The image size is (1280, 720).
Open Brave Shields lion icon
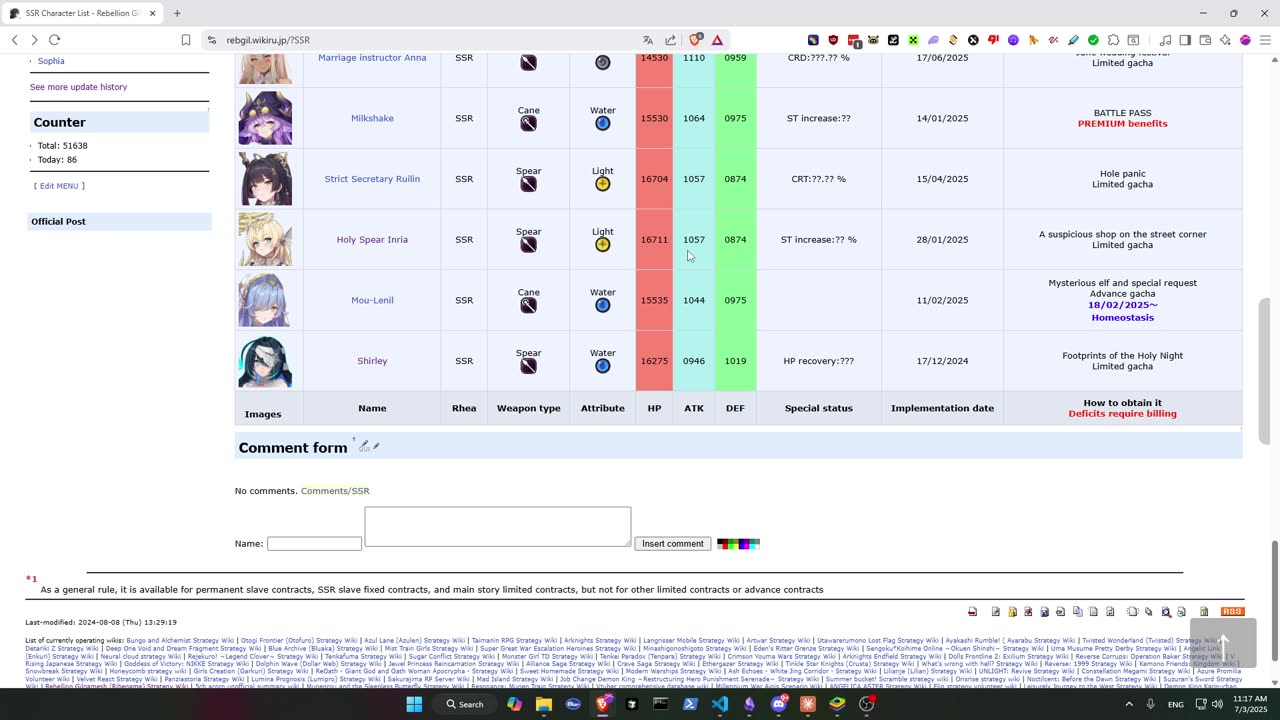point(695,40)
